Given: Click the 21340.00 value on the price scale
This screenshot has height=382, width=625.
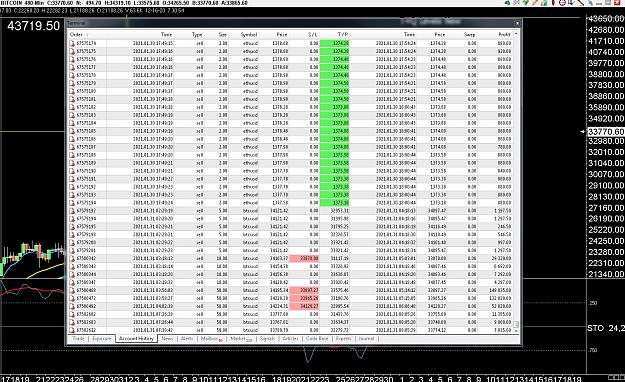Looking at the screenshot, I should coord(606,274).
